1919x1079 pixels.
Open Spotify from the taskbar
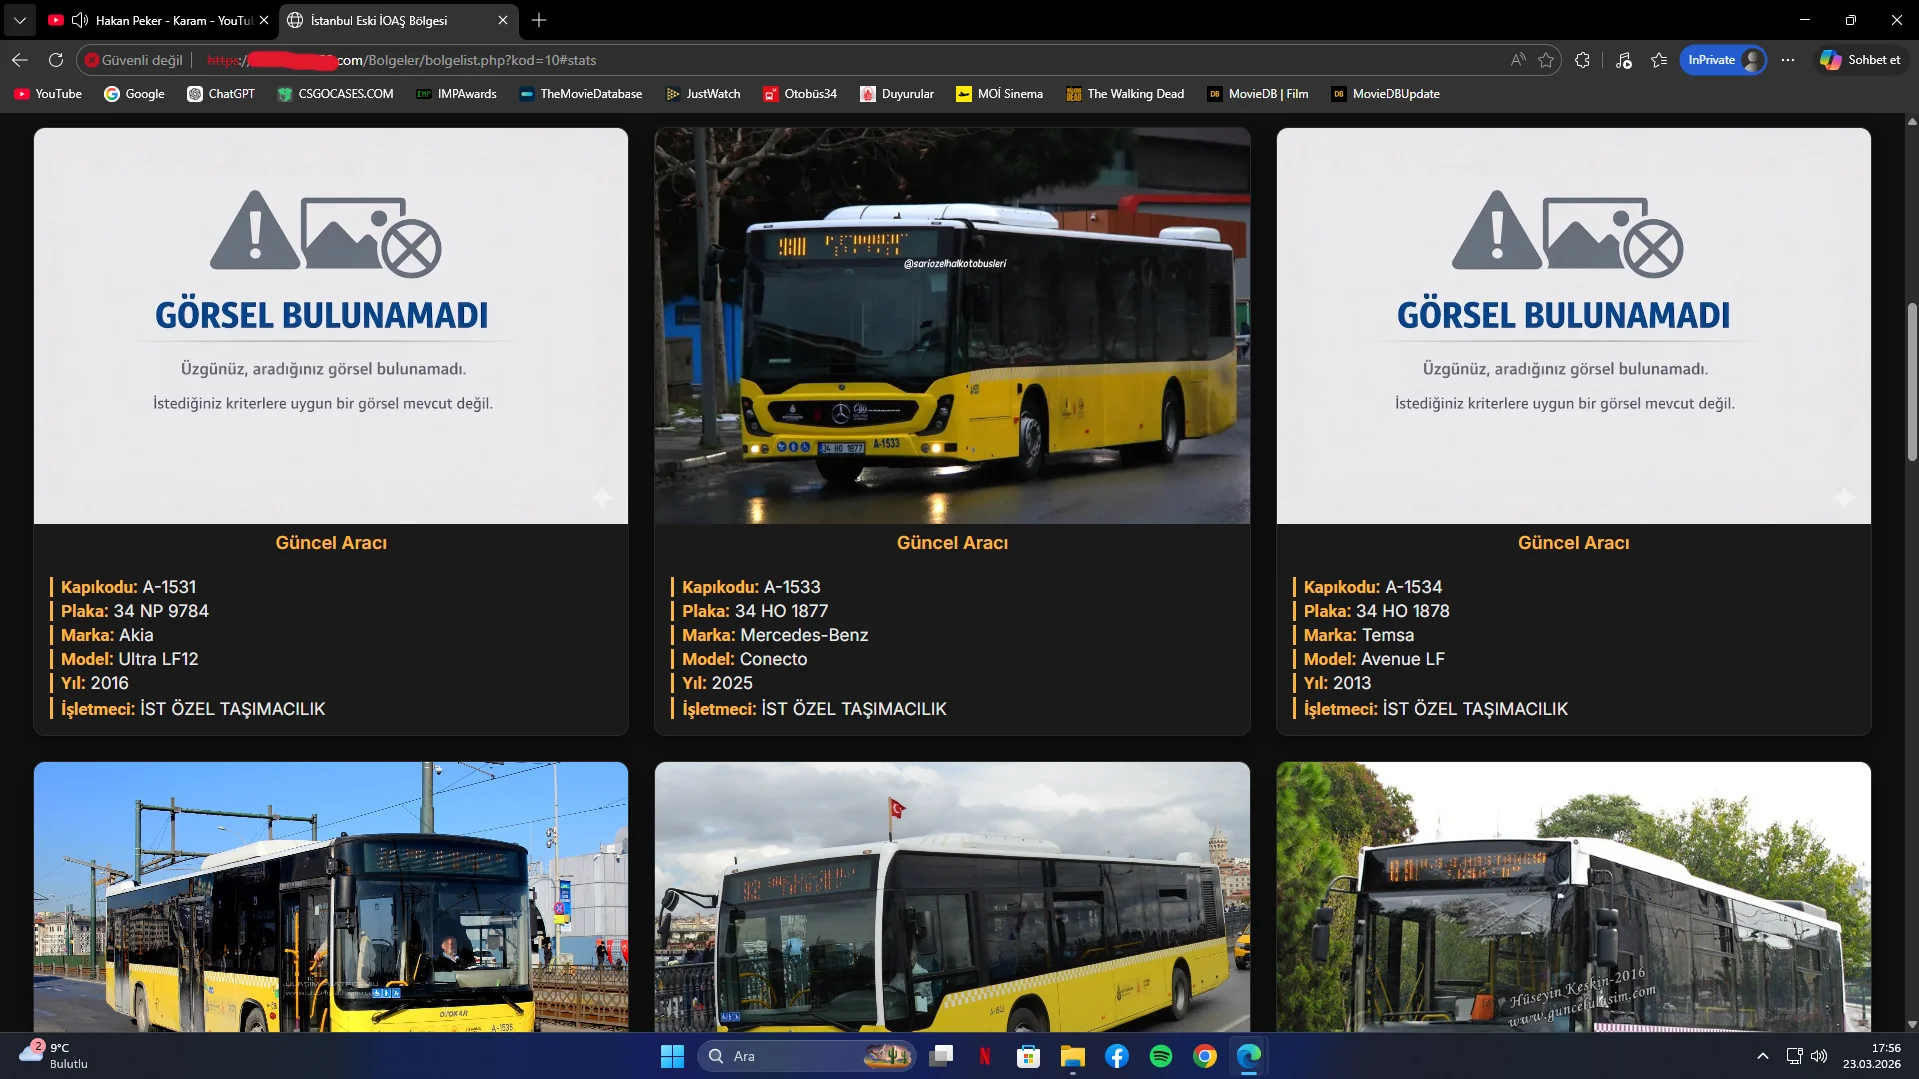(1161, 1056)
